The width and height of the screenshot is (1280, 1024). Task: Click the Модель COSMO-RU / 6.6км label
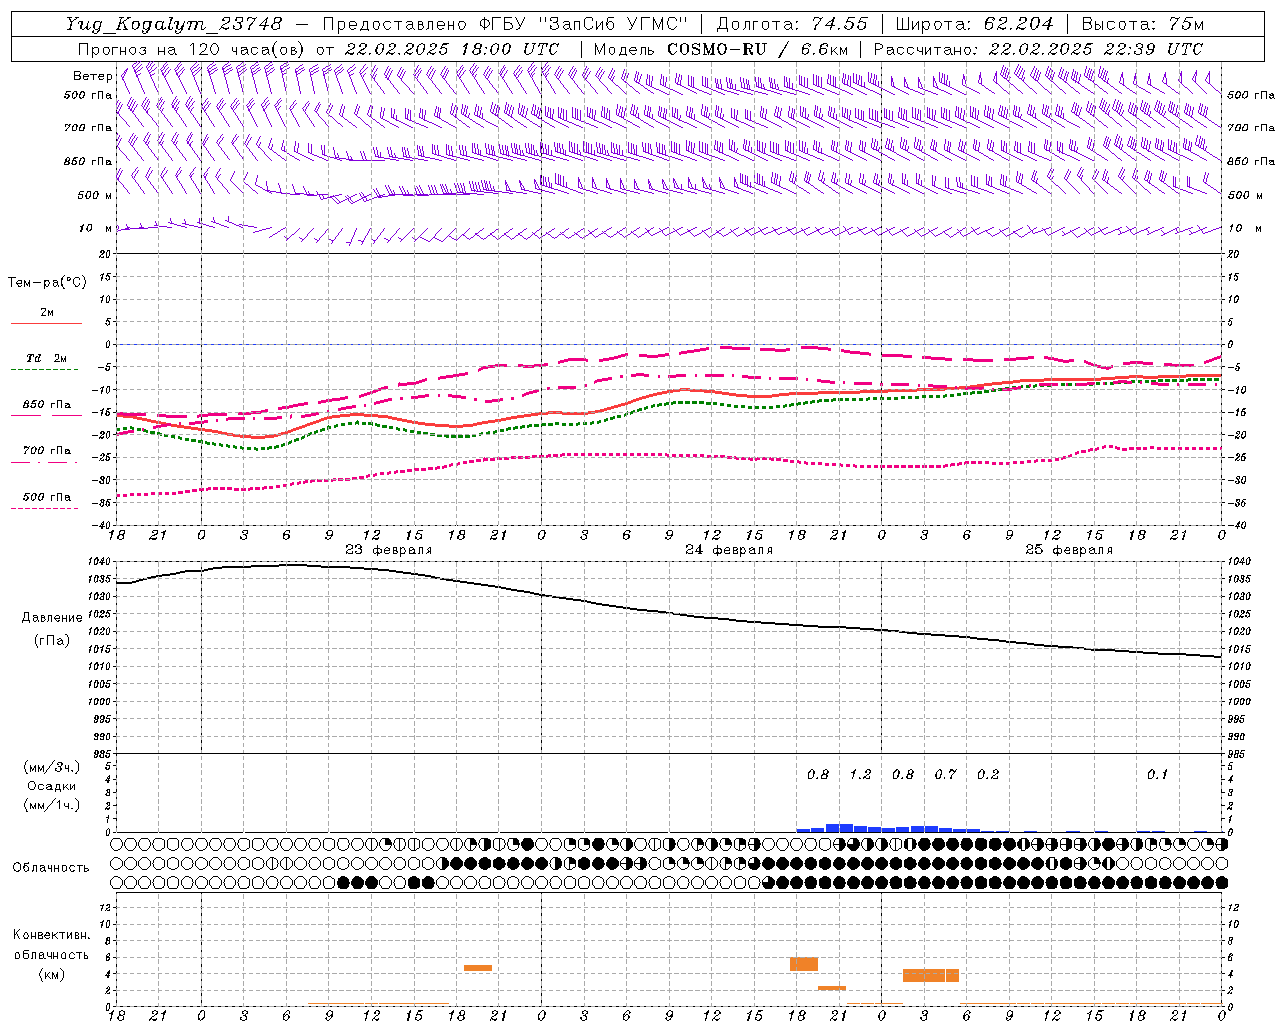pyautogui.click(x=720, y=49)
